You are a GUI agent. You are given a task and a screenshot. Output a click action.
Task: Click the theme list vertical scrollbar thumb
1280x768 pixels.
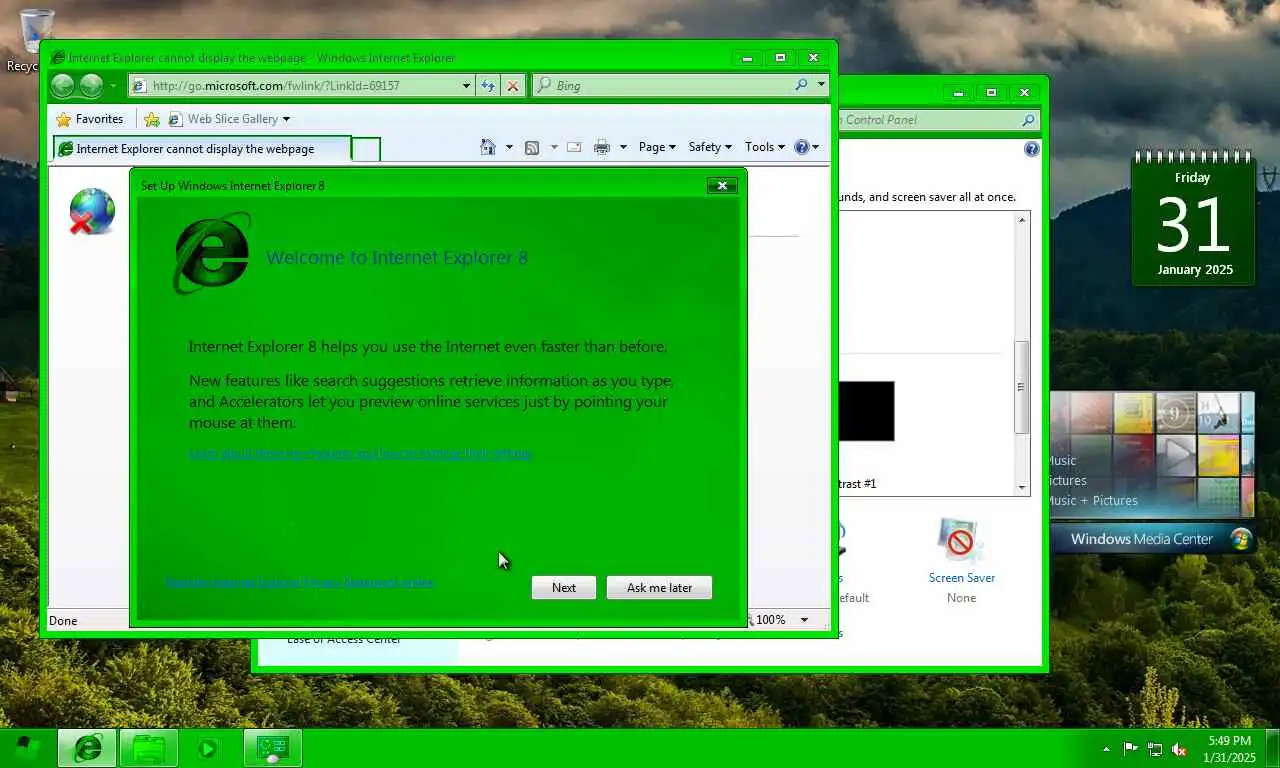point(1022,387)
